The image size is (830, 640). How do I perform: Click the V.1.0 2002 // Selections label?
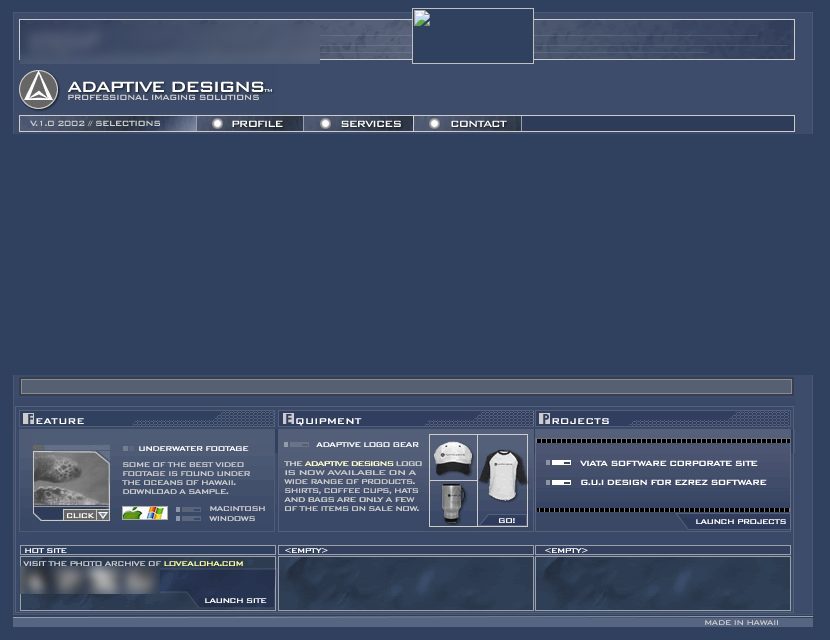pos(95,123)
